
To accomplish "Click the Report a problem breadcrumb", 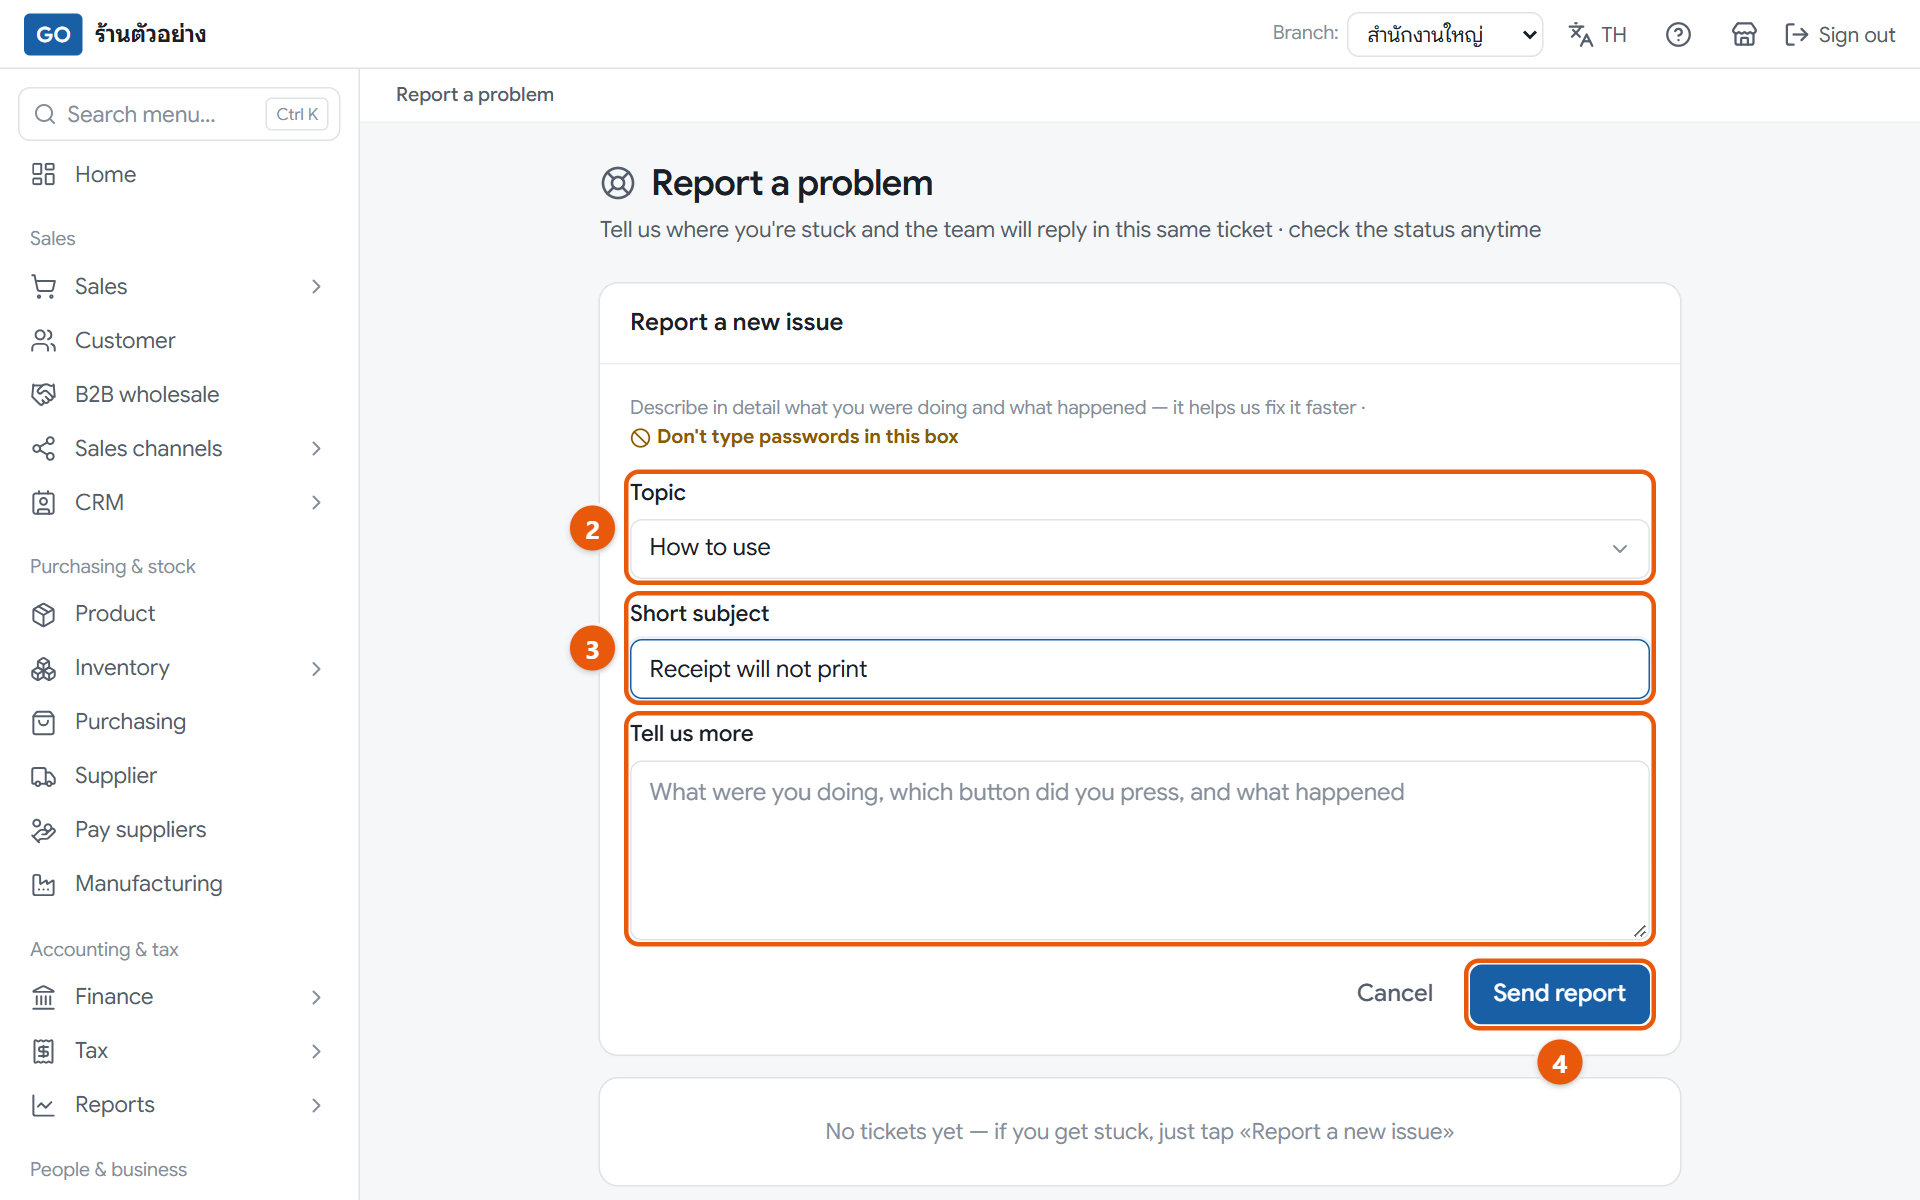I will [475, 95].
